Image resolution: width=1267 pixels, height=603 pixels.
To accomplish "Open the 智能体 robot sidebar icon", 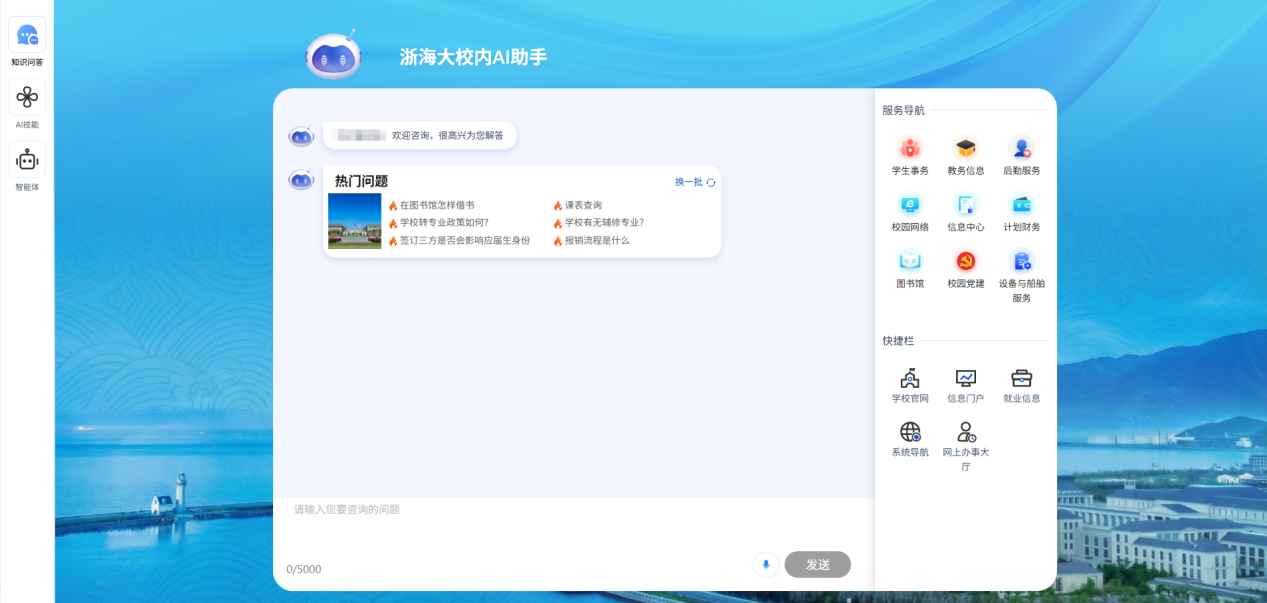I will [27, 160].
